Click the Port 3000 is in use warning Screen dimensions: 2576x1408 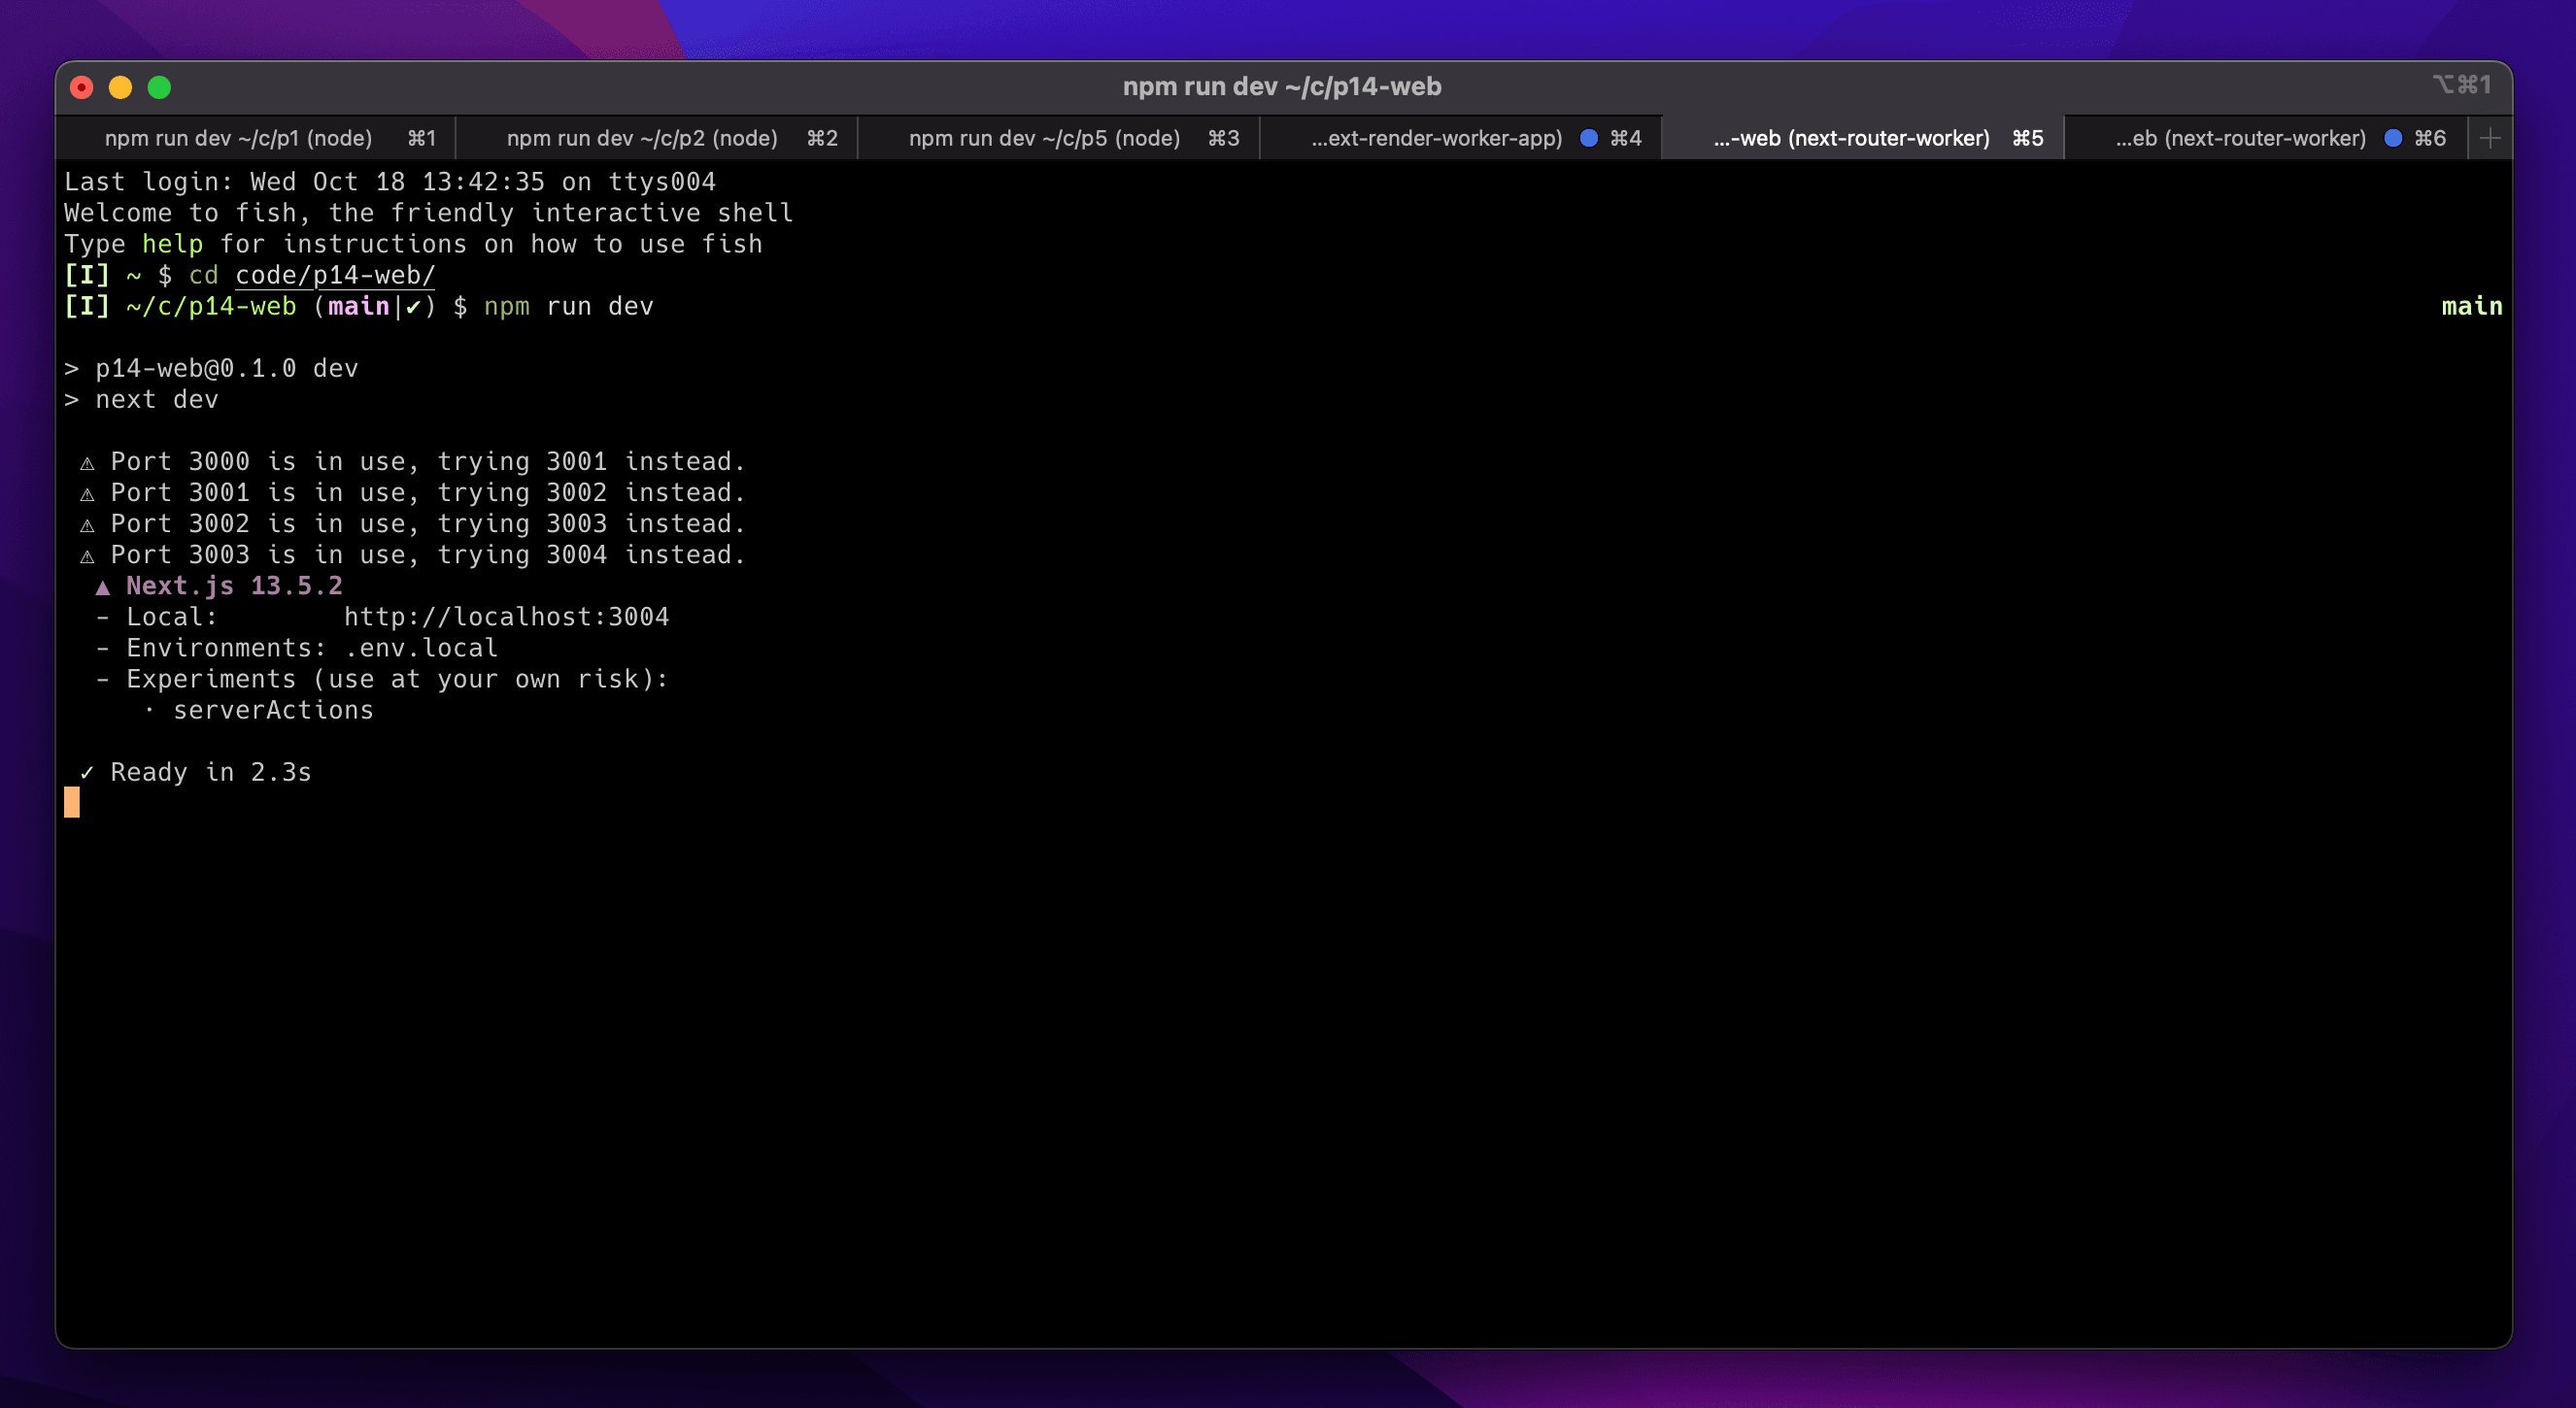[413, 462]
